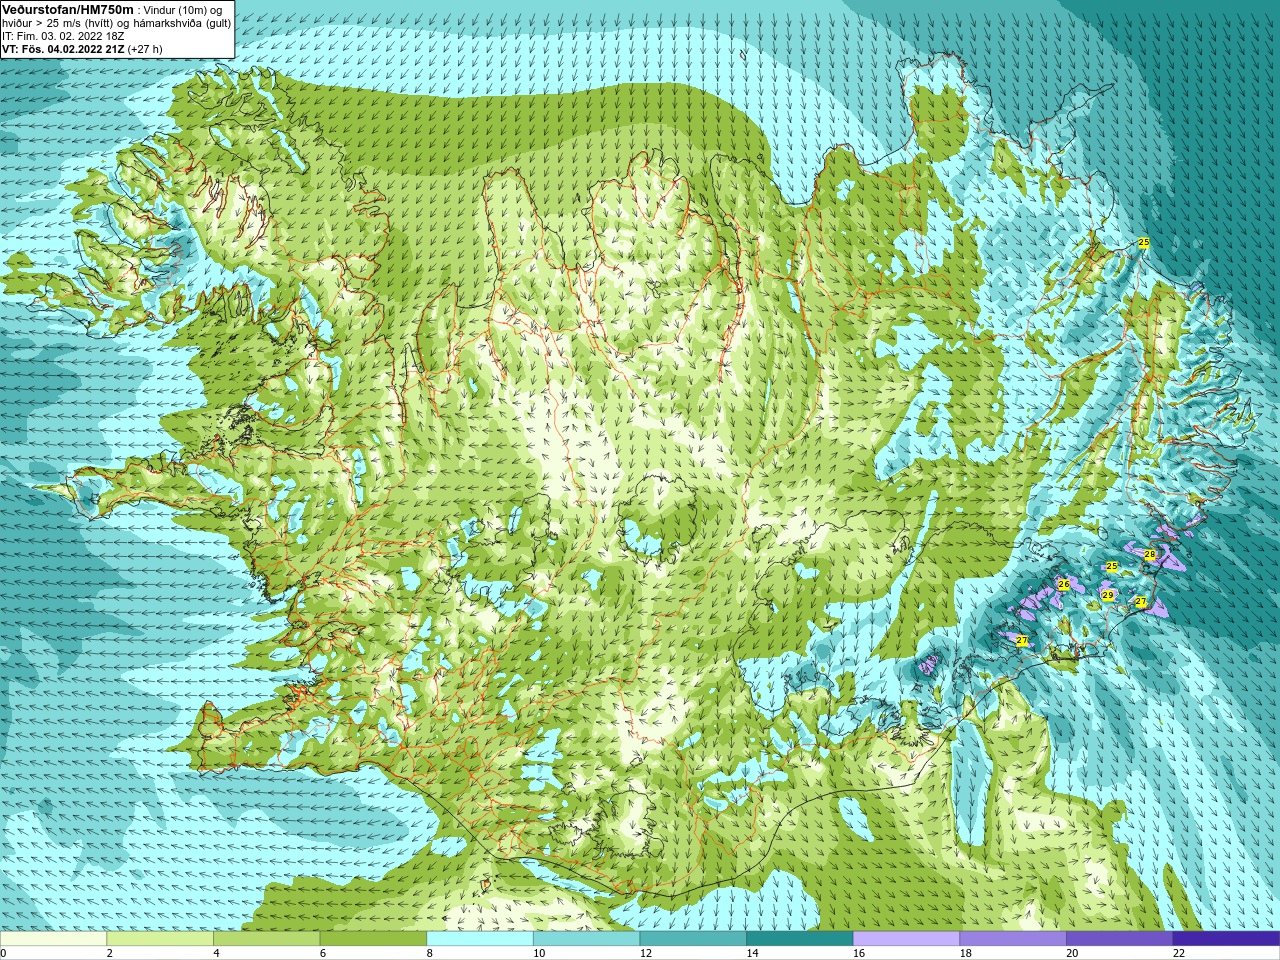Select the 12–14 m/s teal legend swatch
This screenshot has width=1280, height=960.
click(x=693, y=939)
